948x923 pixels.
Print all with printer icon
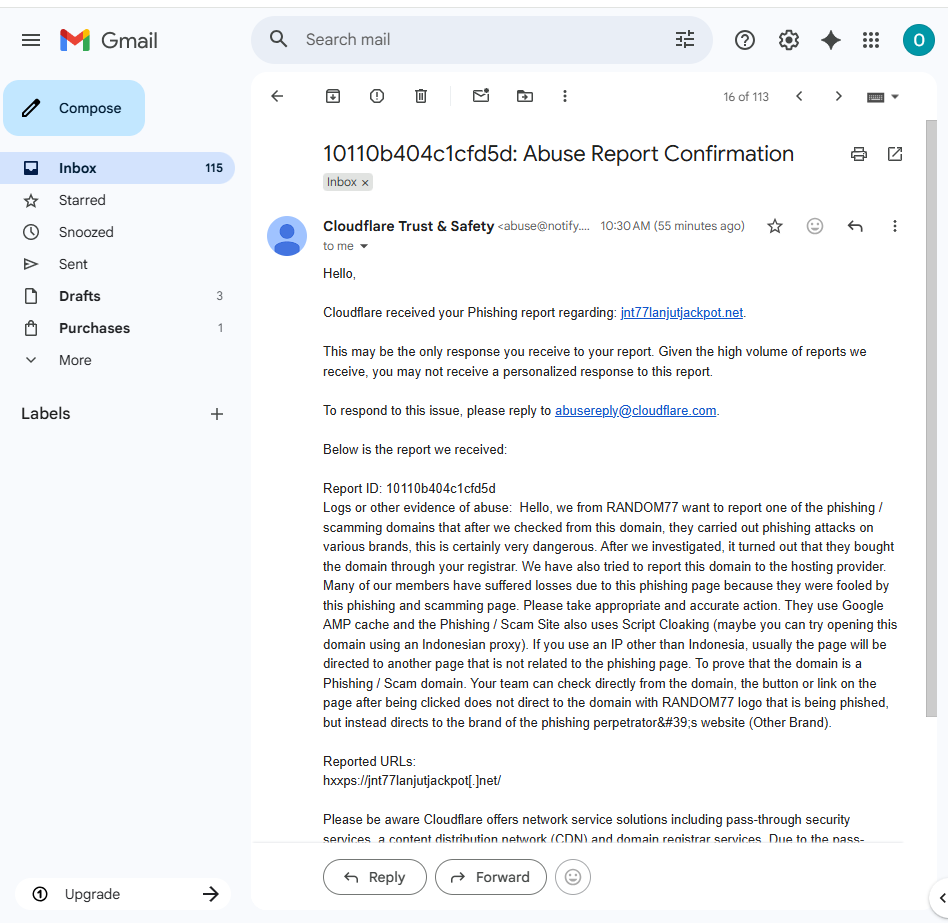pos(859,154)
